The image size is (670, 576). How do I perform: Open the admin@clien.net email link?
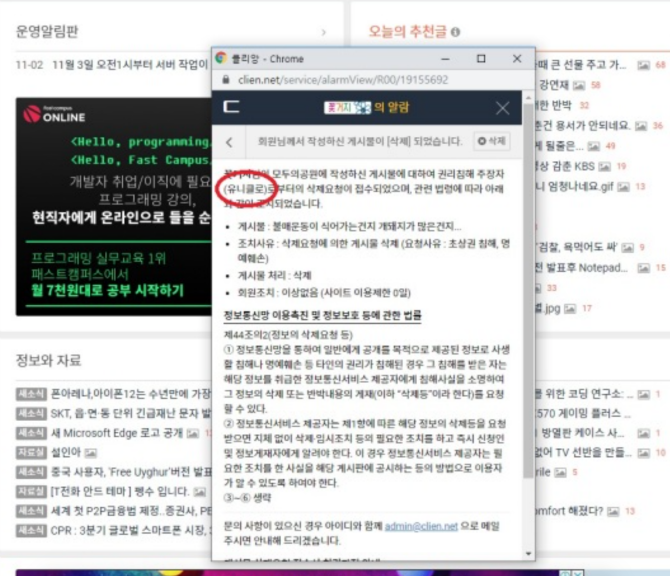pyautogui.click(x=421, y=526)
